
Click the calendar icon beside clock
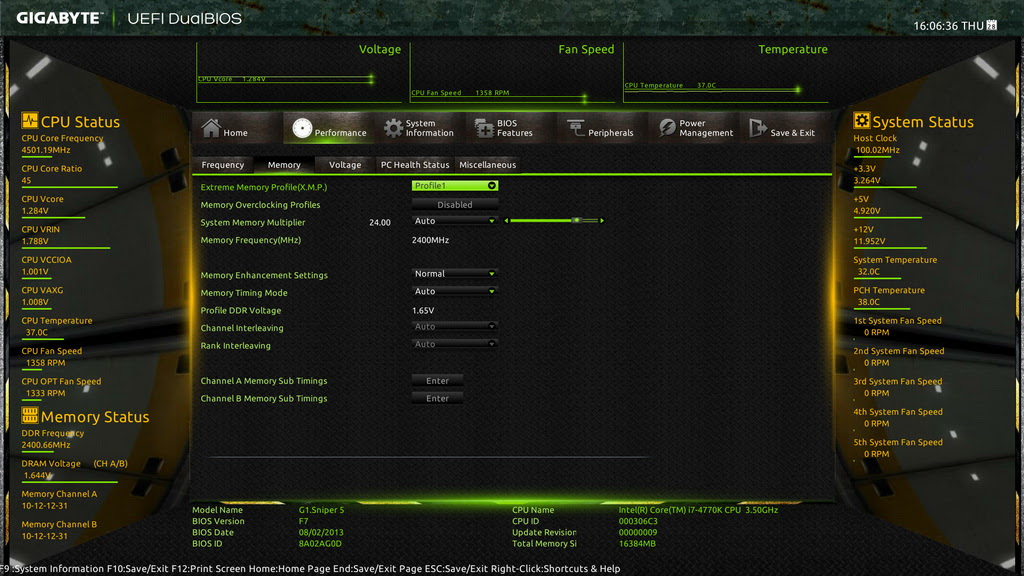[x=991, y=25]
